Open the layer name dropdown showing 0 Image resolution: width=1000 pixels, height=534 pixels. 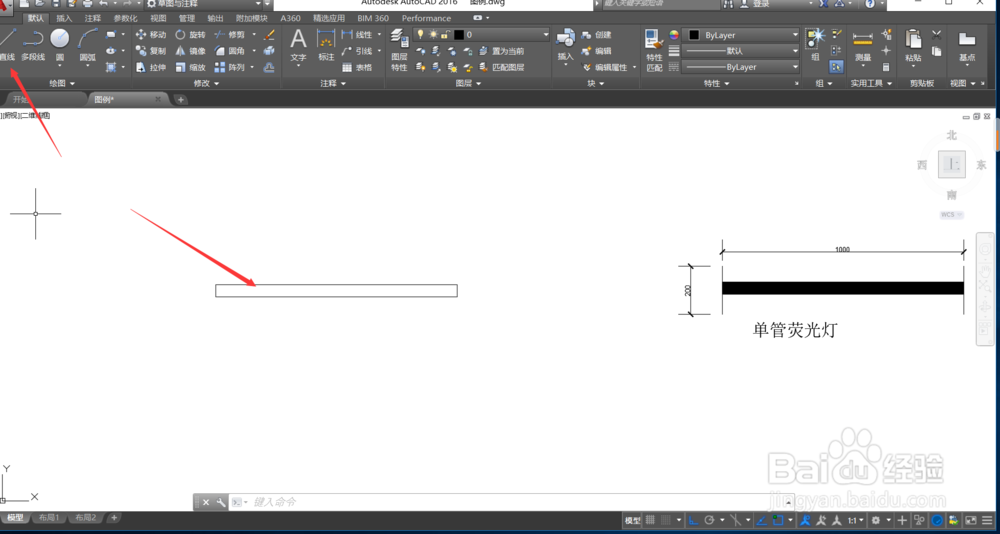pyautogui.click(x=482, y=34)
